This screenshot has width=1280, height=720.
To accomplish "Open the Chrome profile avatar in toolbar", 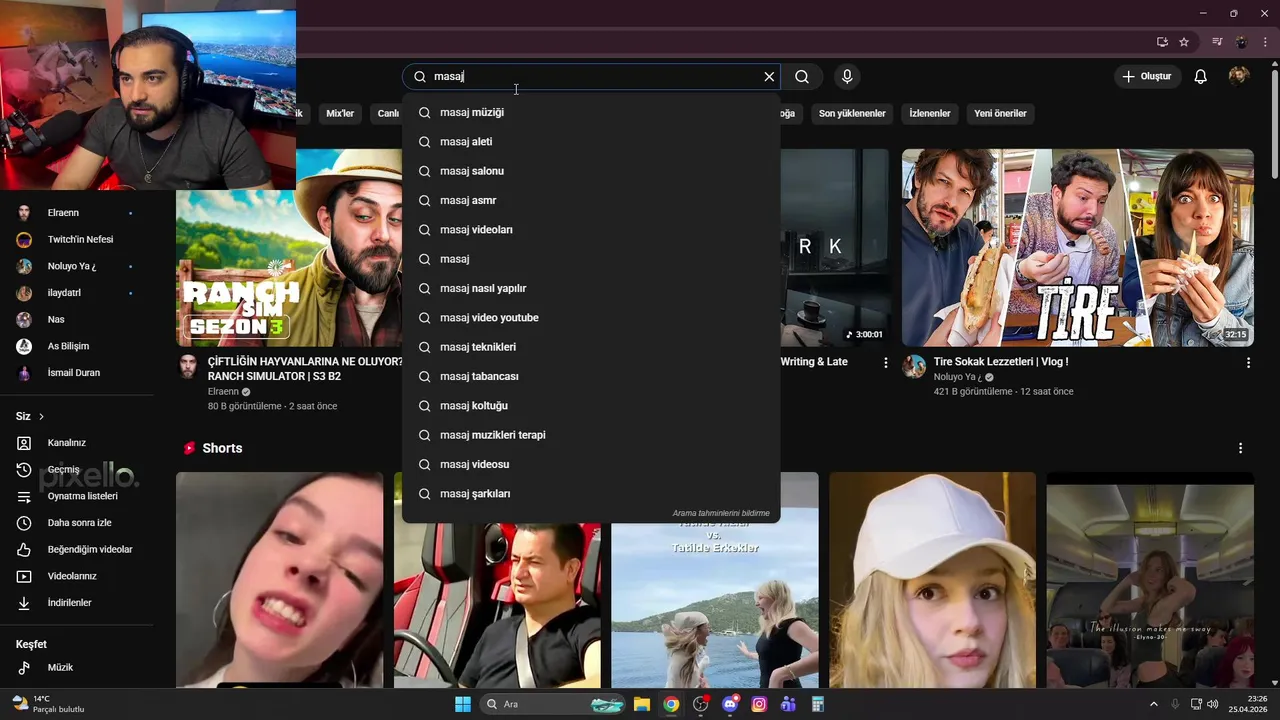I will click(1242, 42).
